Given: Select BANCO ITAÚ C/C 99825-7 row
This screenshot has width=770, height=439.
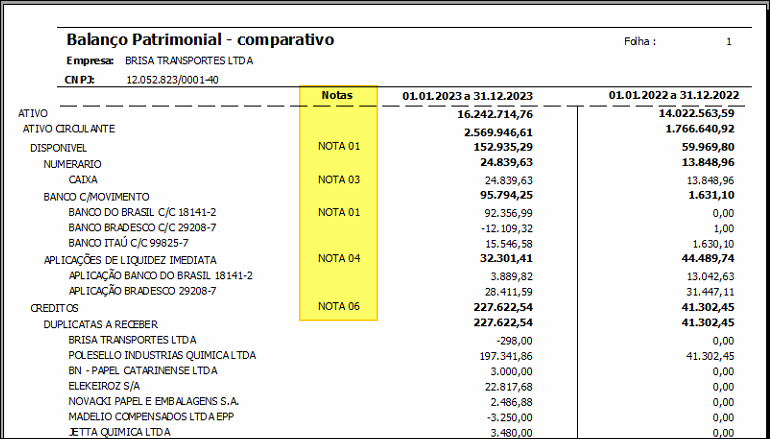Looking at the screenshot, I should [x=128, y=244].
